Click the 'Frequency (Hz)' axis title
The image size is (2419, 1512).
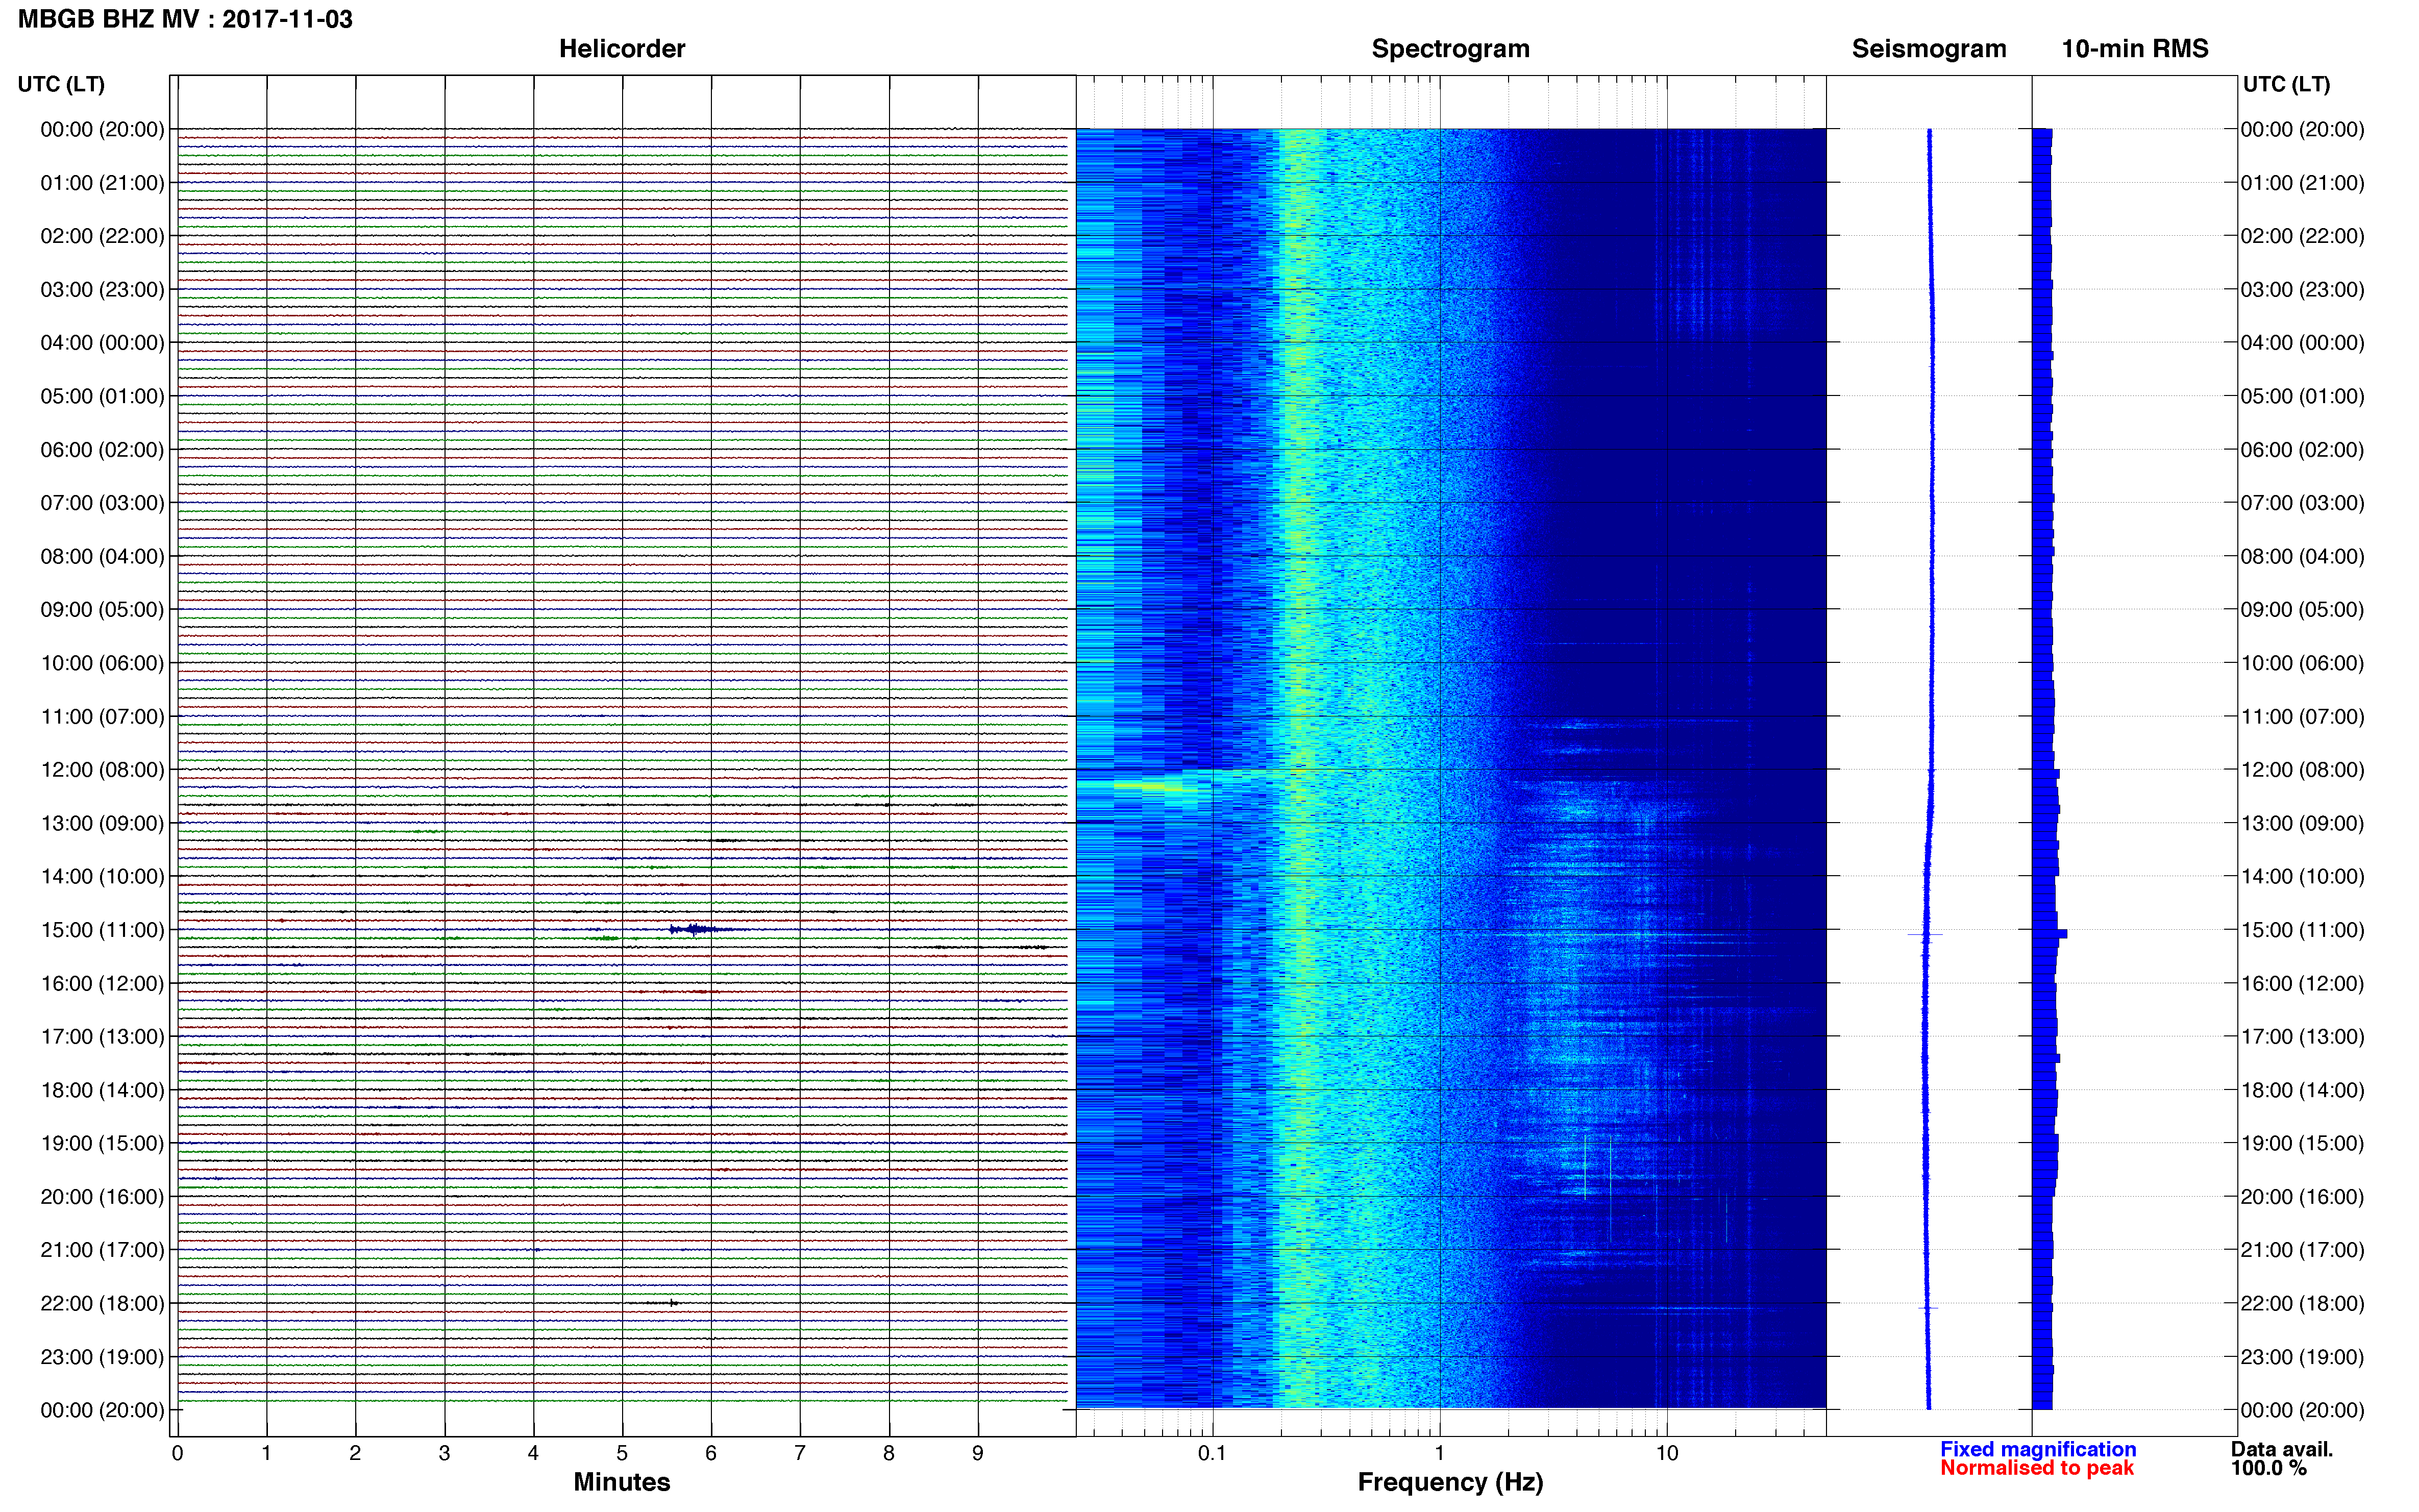tap(1450, 1482)
